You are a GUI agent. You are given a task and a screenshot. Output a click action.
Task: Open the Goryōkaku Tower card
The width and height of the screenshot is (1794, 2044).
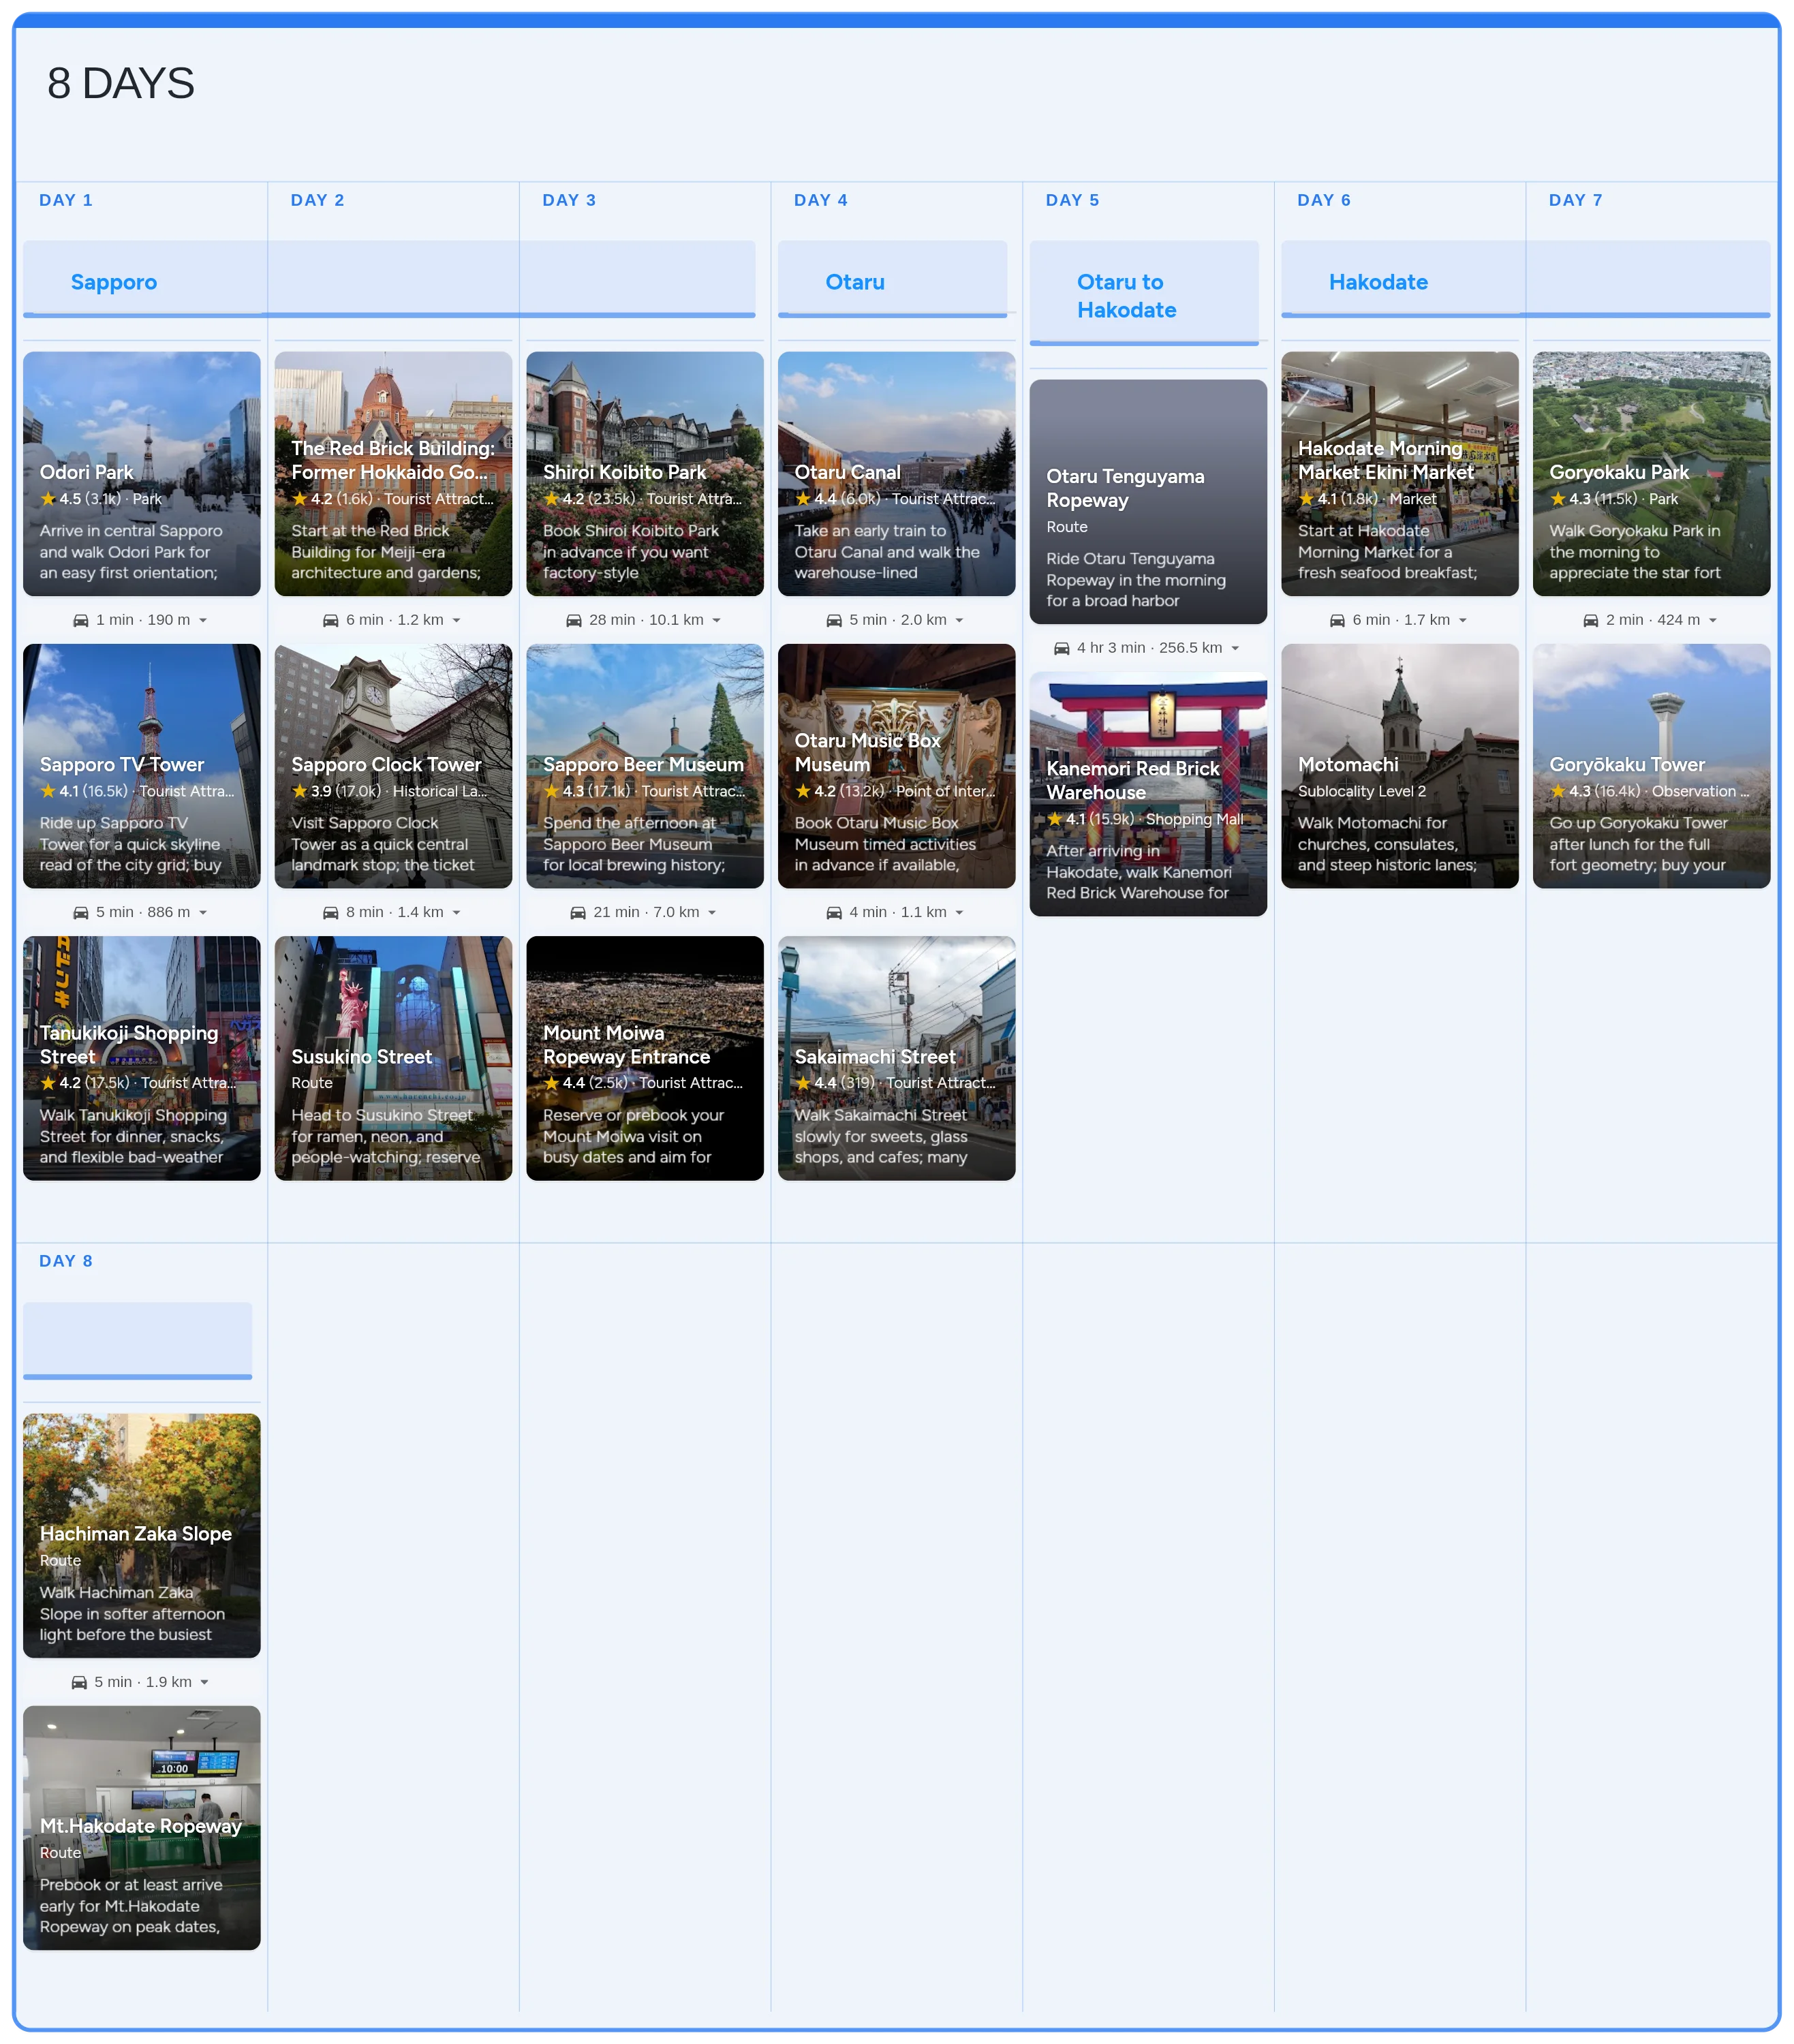click(x=1651, y=766)
